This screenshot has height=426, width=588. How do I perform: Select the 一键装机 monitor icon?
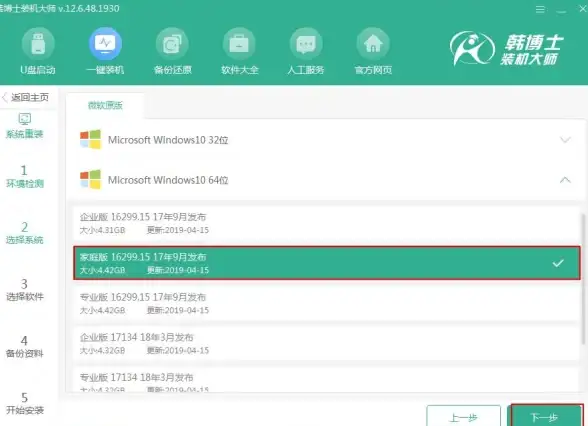[x=105, y=45]
